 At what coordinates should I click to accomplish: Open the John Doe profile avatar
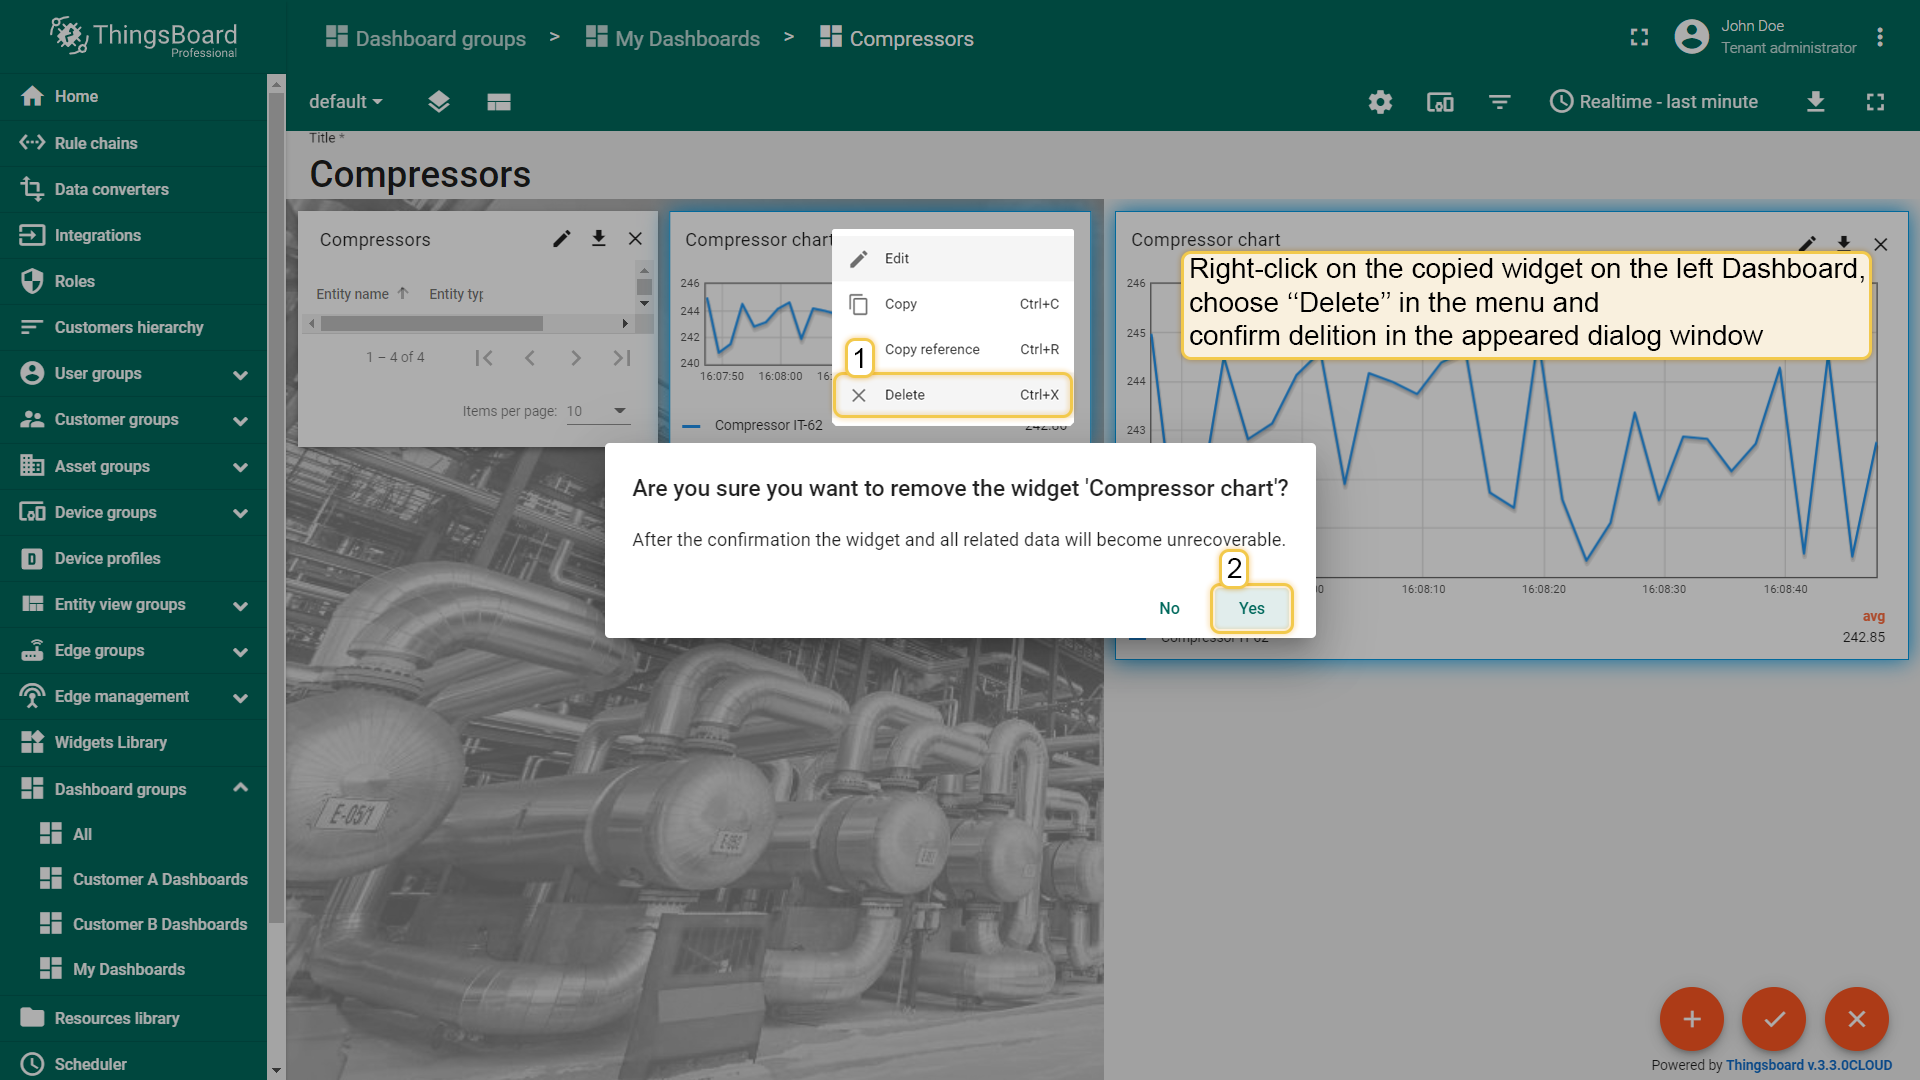(x=1691, y=37)
